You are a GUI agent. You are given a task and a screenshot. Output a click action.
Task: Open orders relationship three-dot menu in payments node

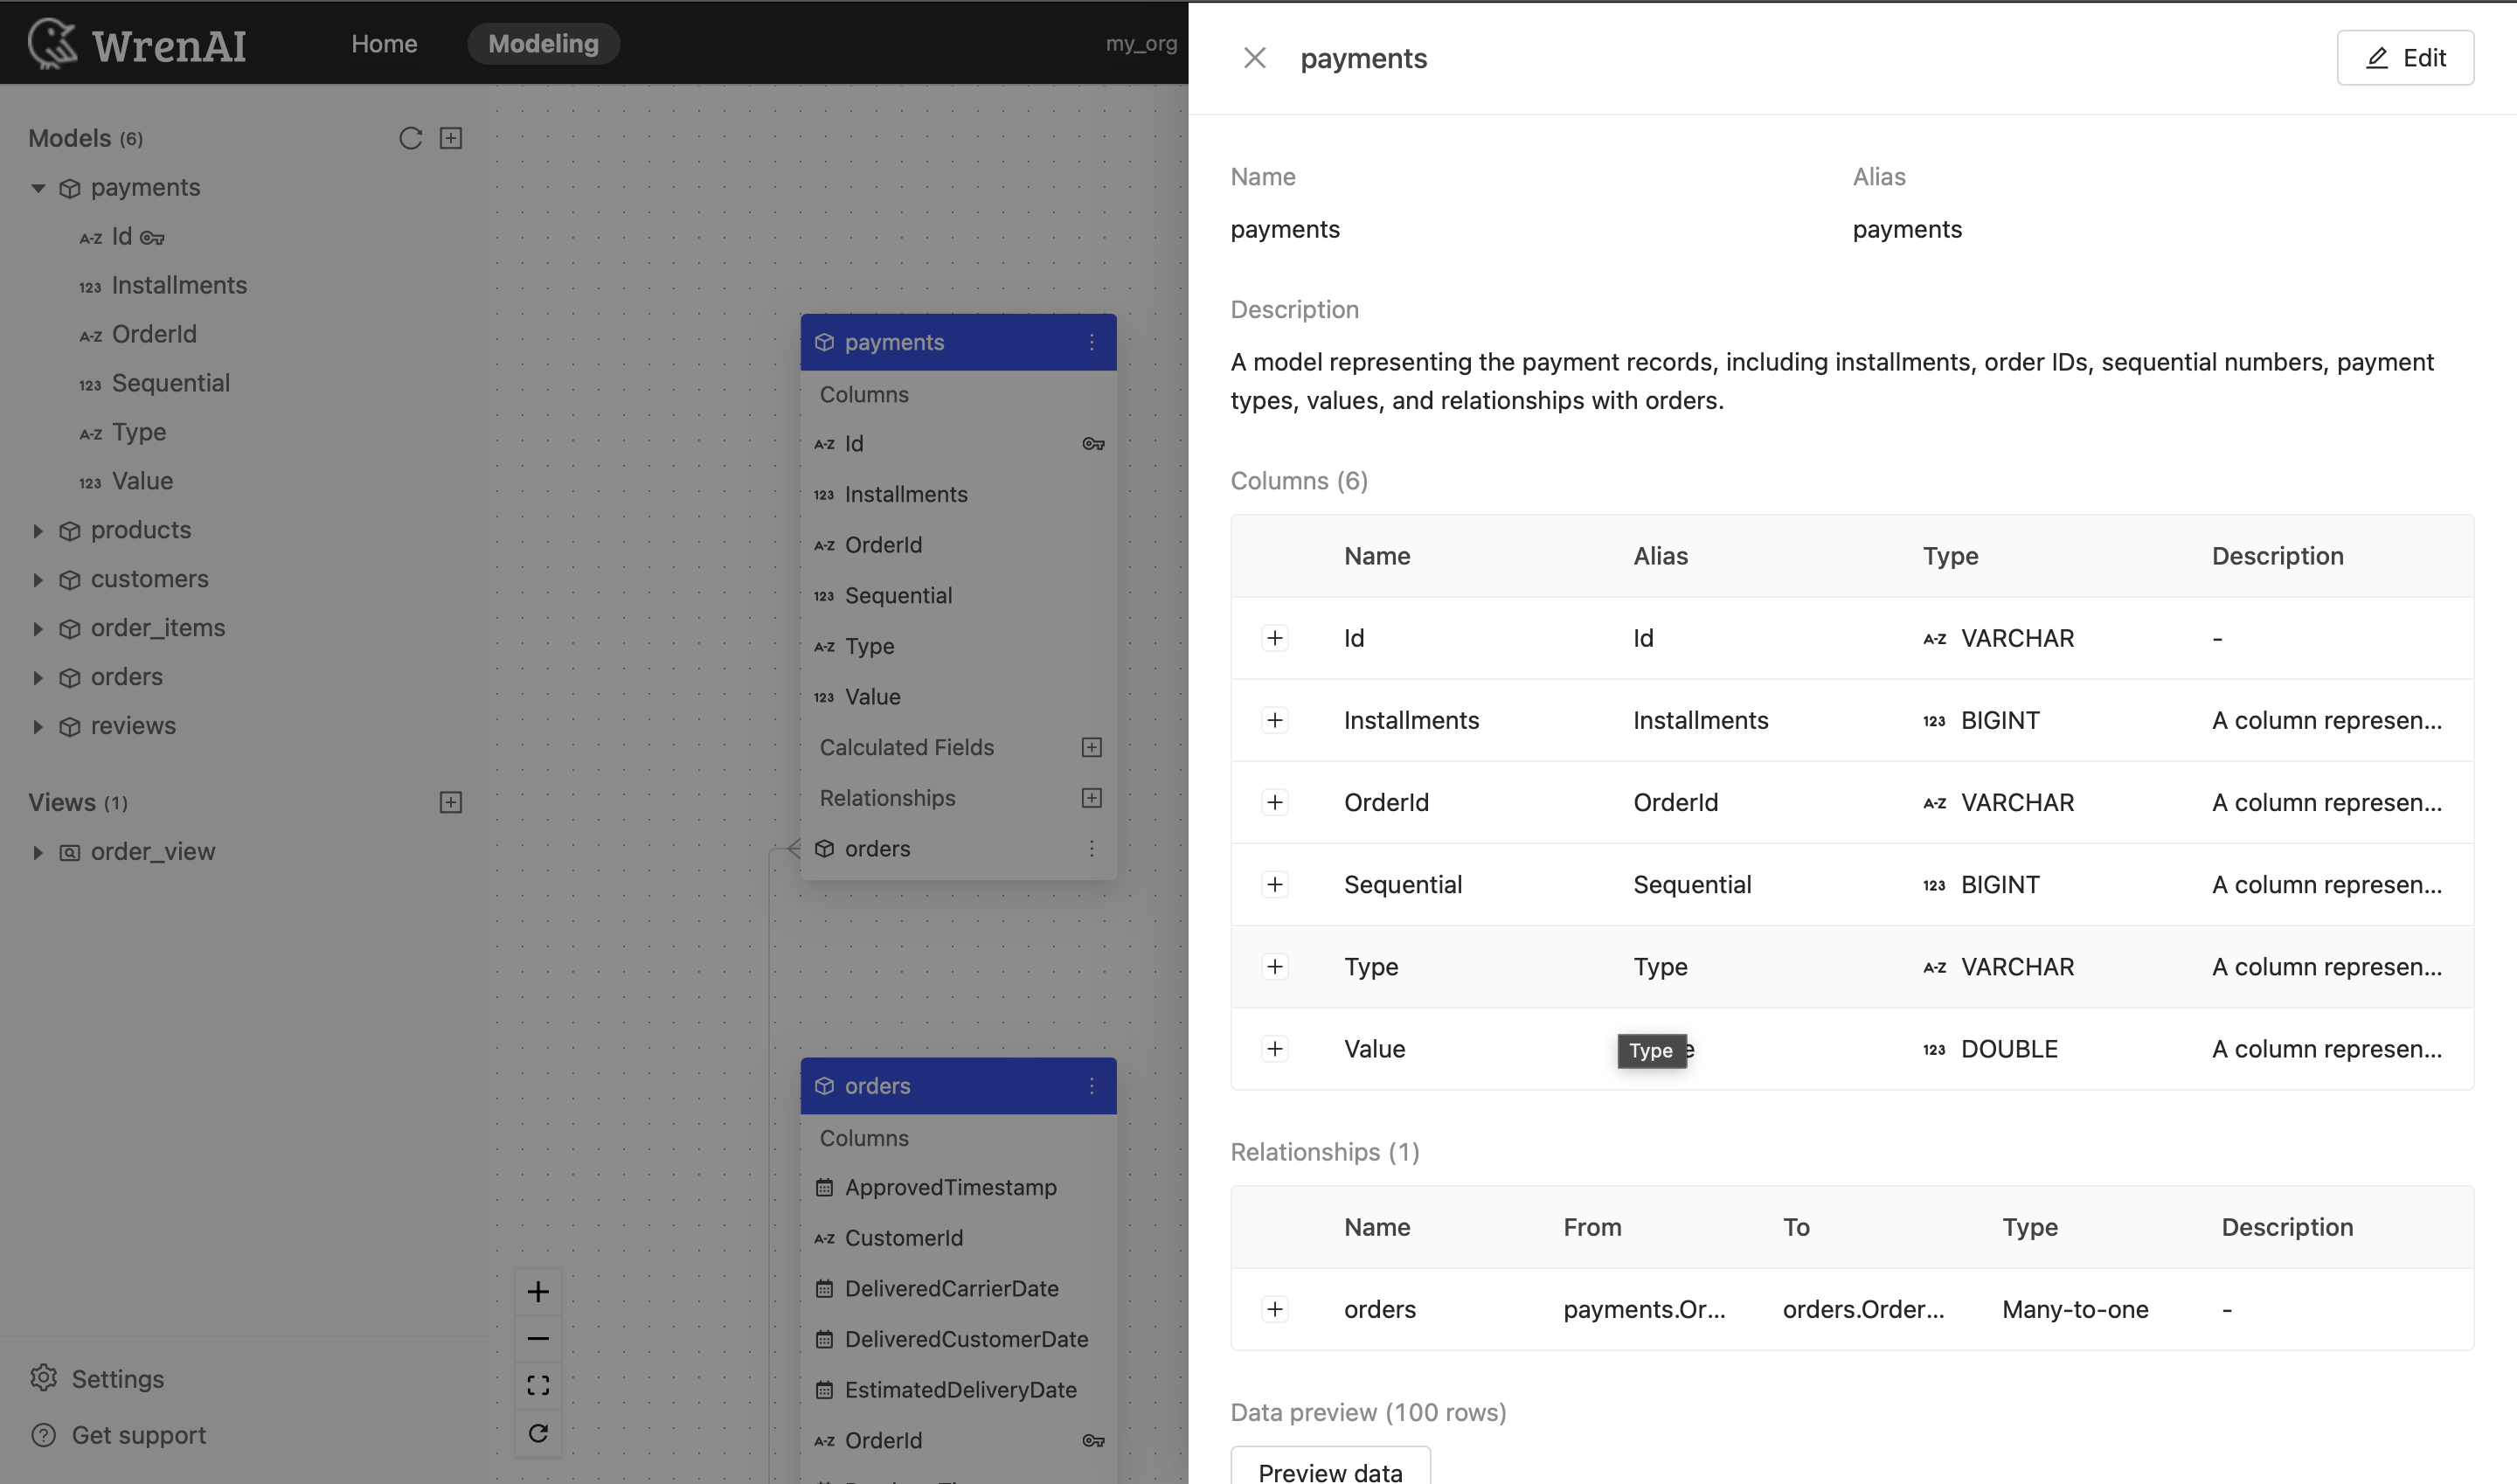point(1092,848)
